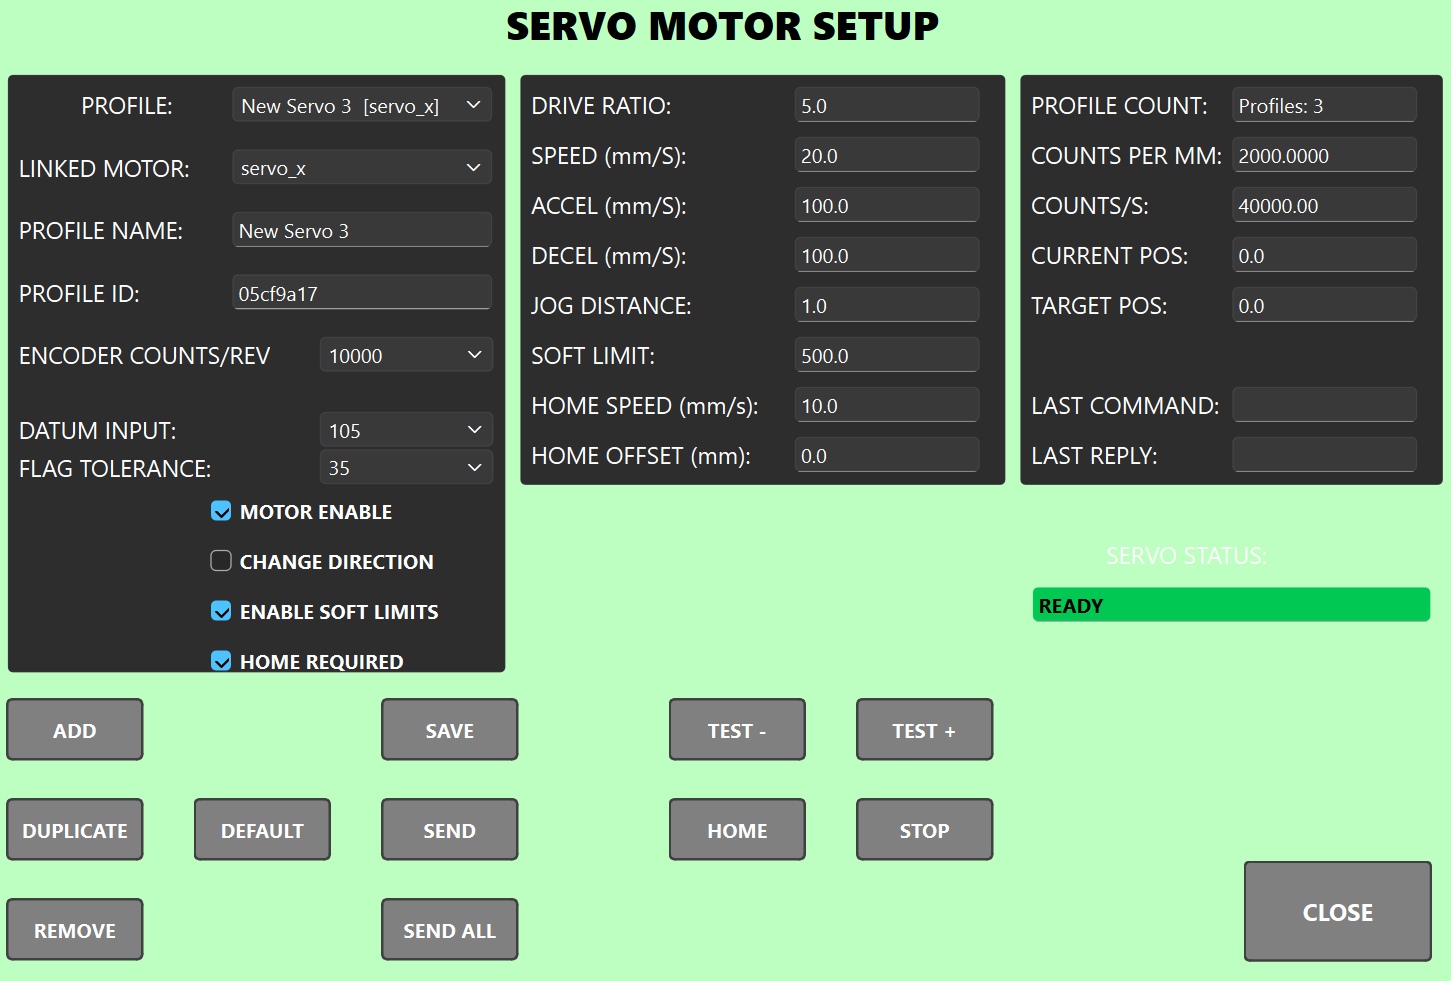
Task: Click the HOME button
Action: [737, 830]
